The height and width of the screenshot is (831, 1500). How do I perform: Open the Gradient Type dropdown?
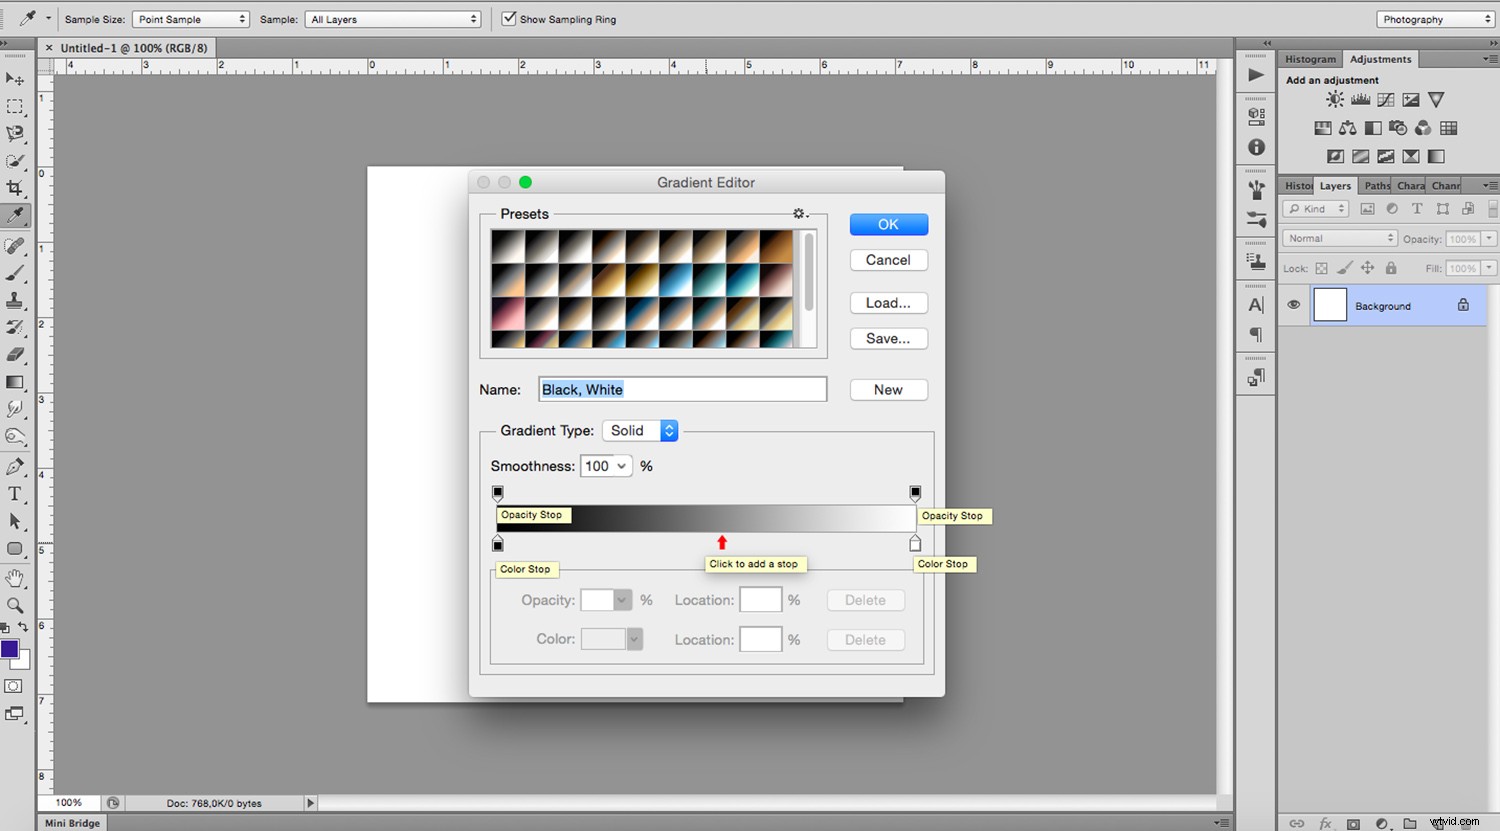click(640, 430)
